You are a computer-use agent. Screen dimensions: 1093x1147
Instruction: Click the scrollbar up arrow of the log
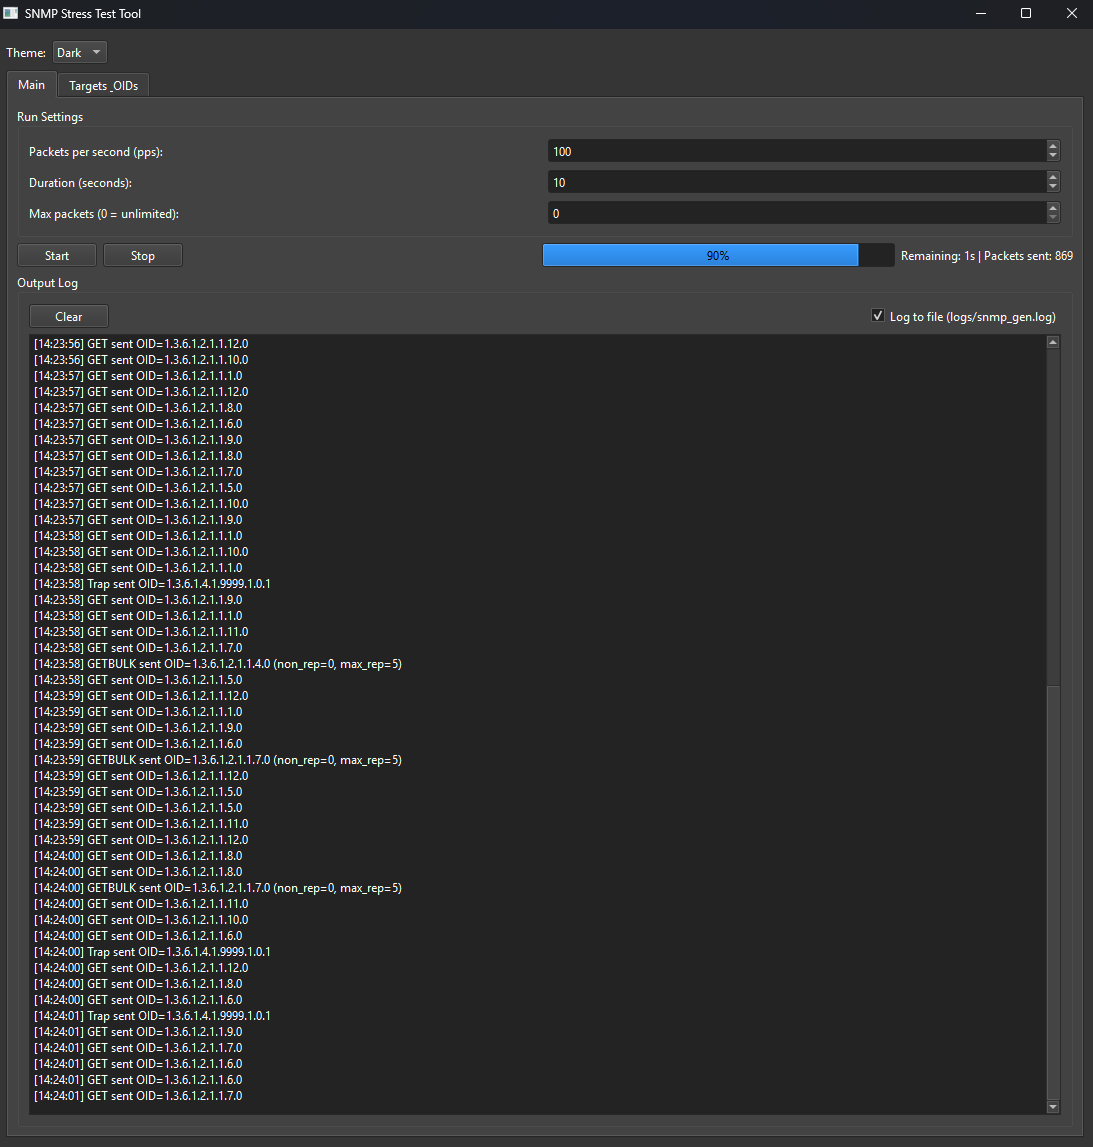[1052, 341]
